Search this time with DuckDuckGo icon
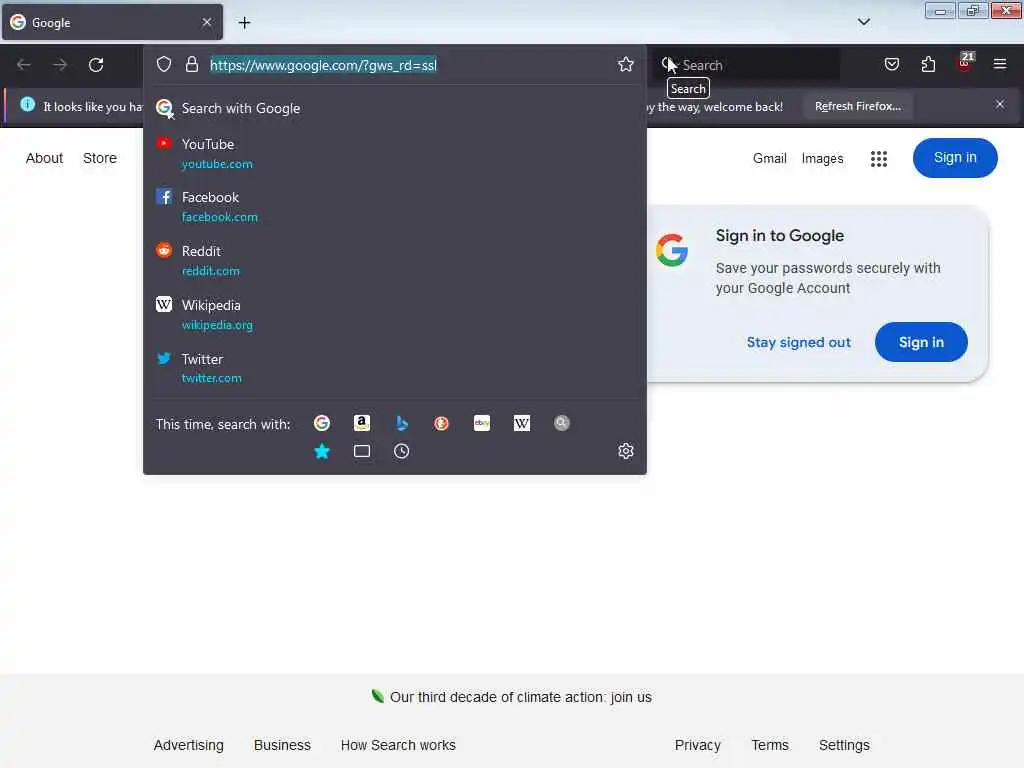This screenshot has width=1024, height=768. pos(441,423)
